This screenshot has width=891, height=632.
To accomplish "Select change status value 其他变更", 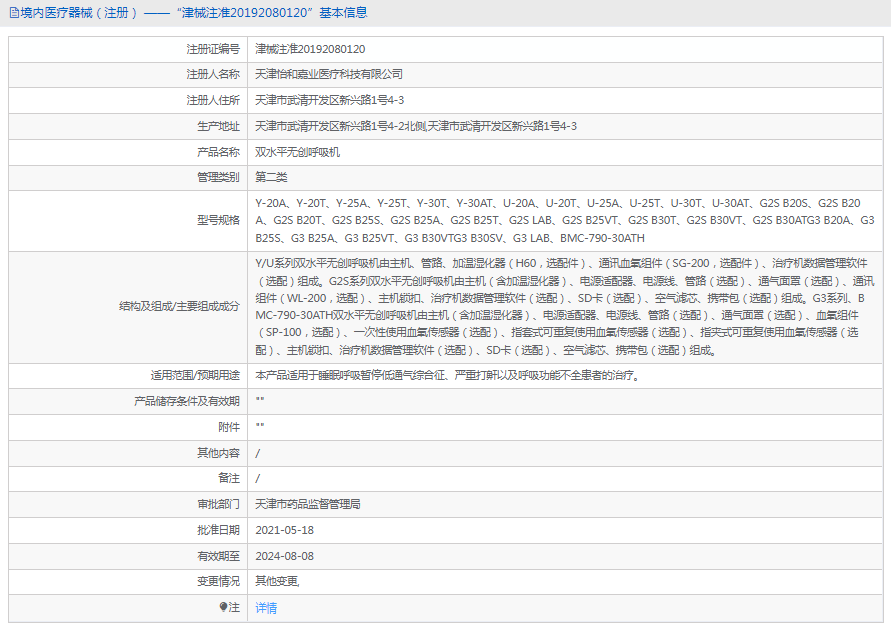I will [276, 581].
